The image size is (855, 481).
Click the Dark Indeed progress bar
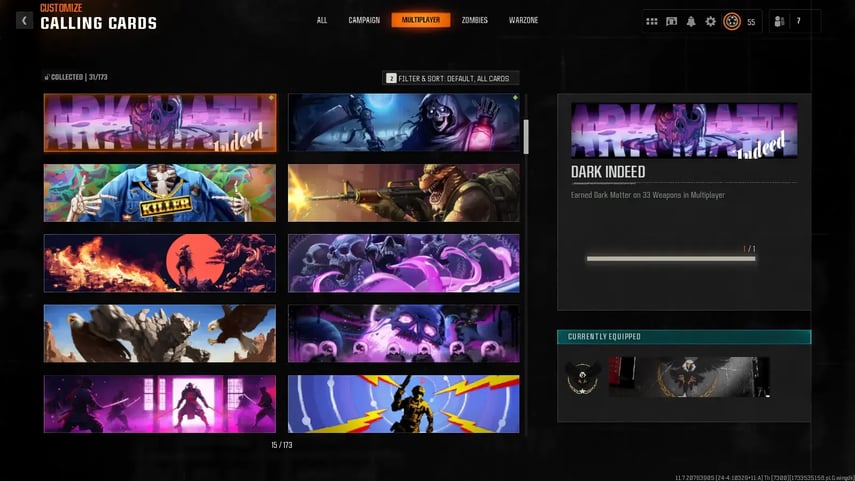tap(671, 259)
